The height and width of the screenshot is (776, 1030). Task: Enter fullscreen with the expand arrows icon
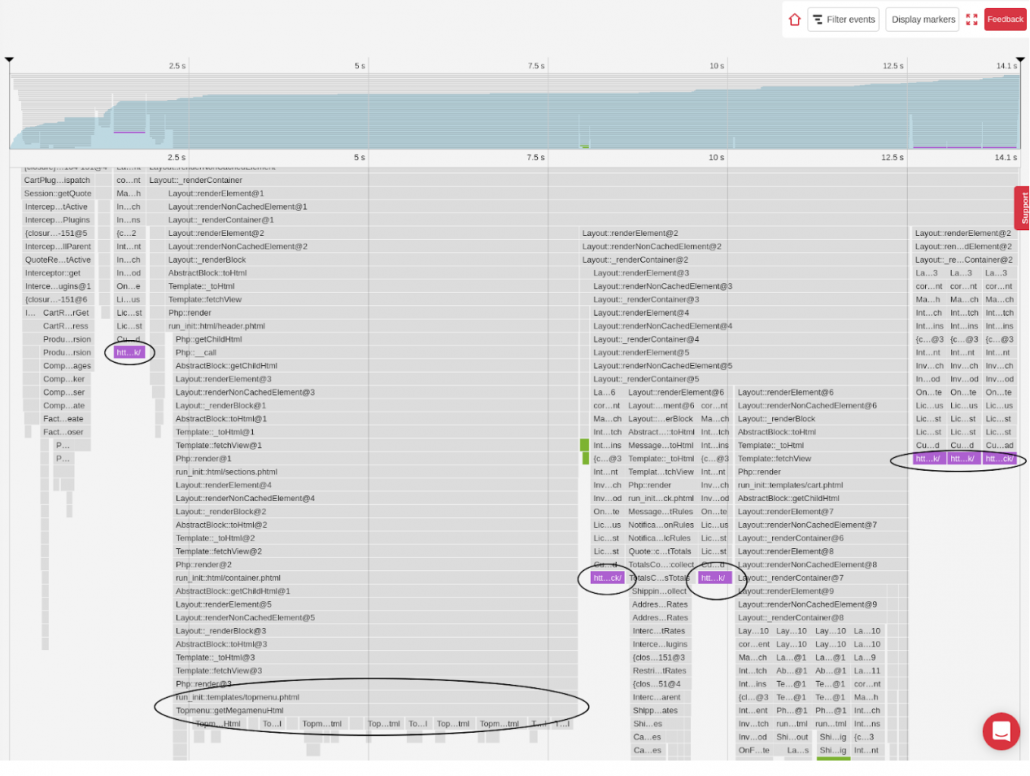point(972,19)
